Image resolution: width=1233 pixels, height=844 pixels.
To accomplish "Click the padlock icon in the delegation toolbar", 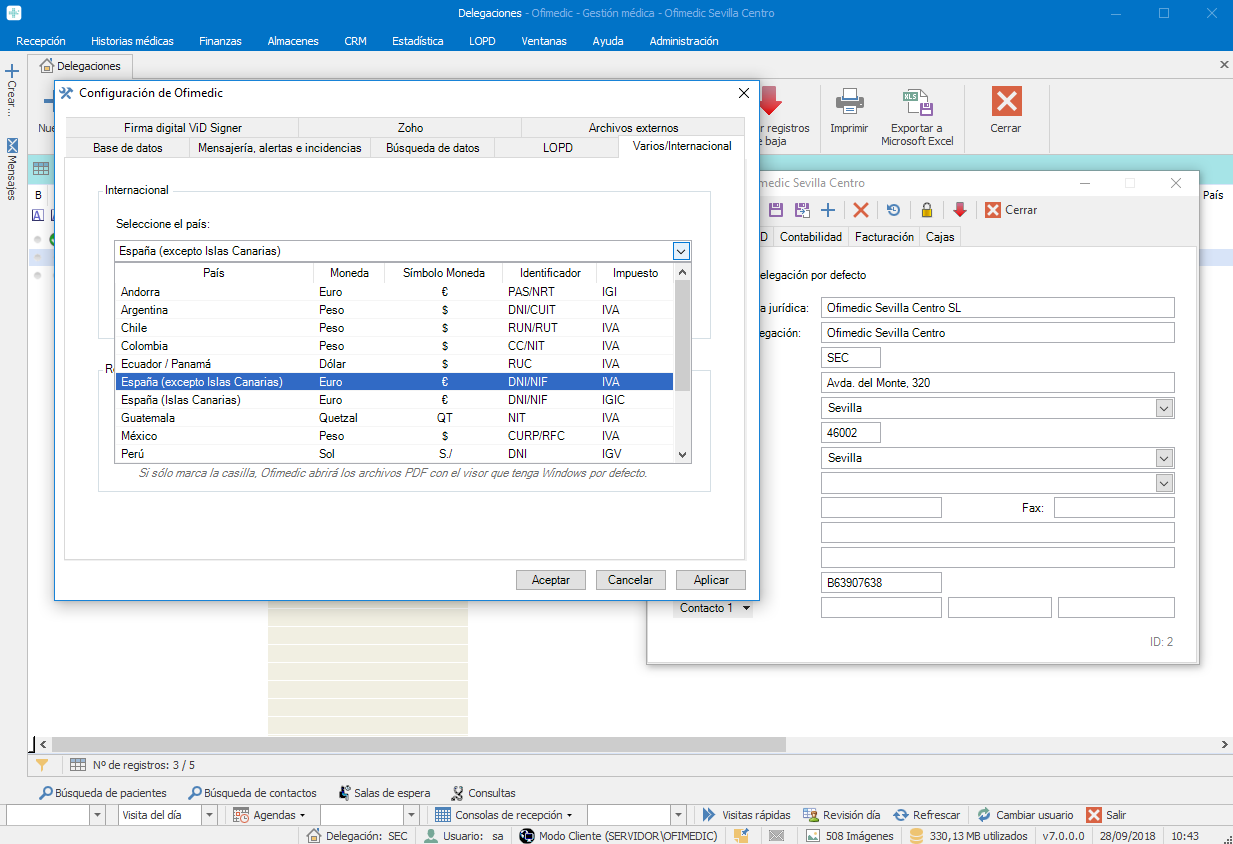I will pos(927,210).
